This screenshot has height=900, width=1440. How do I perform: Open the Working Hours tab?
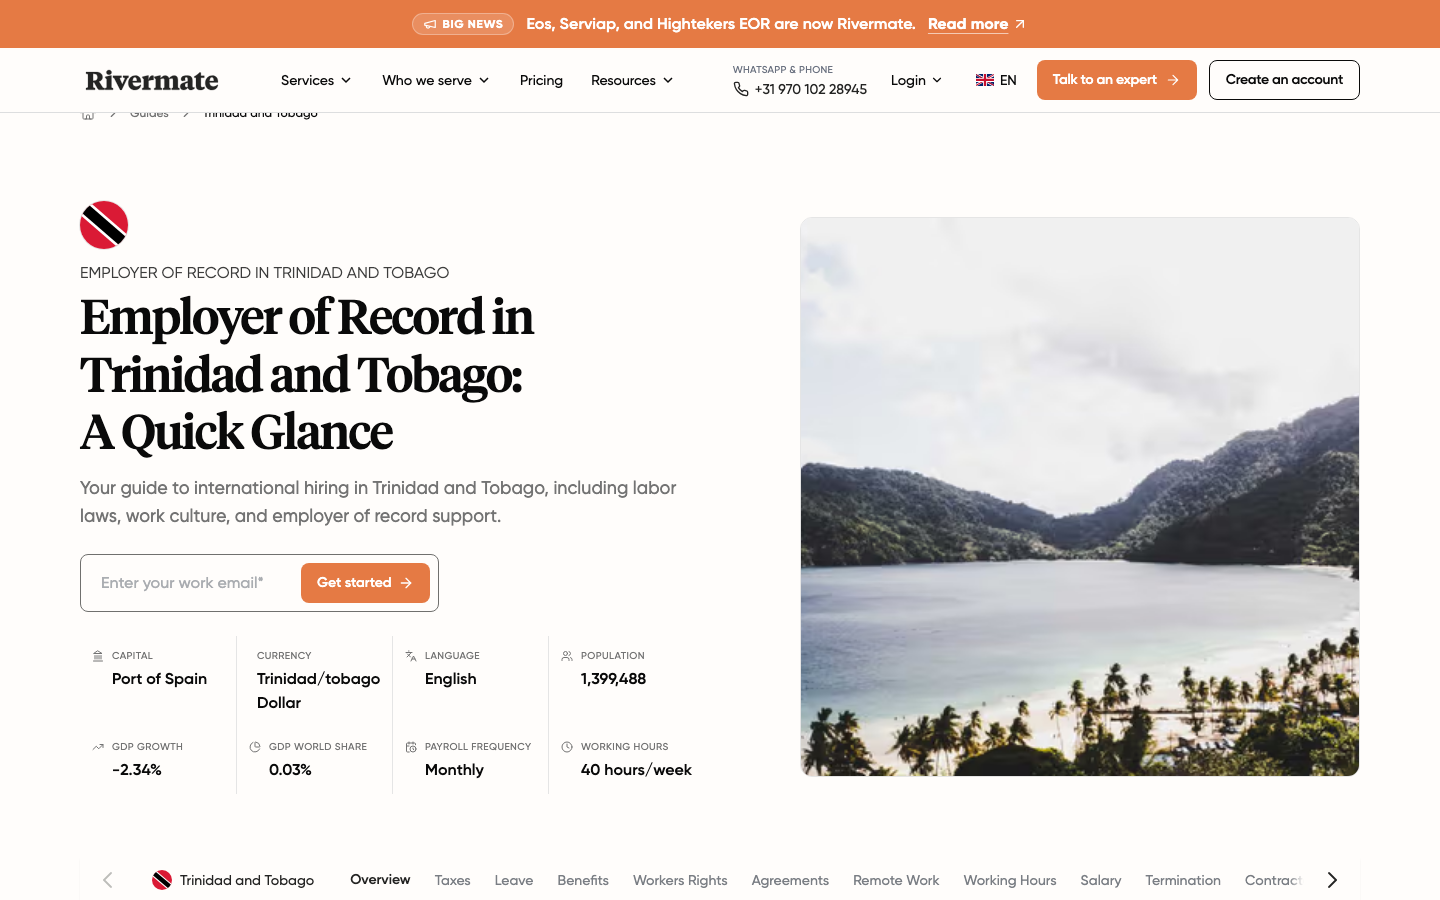(x=1010, y=880)
